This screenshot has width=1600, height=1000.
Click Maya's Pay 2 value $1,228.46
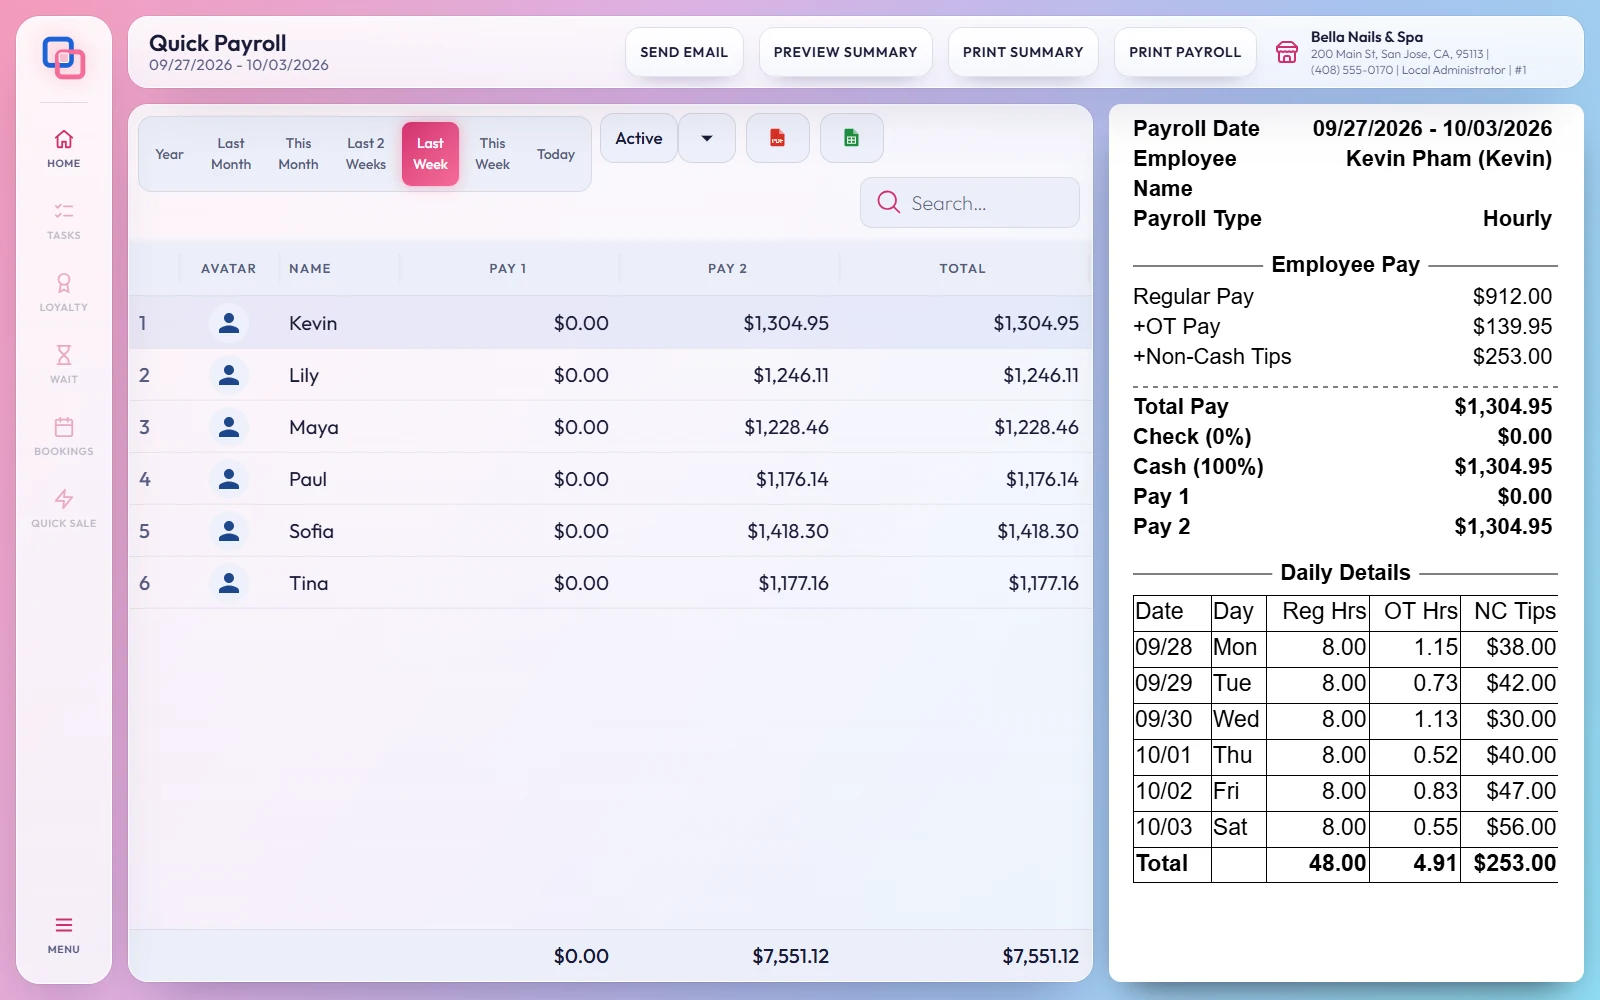pyautogui.click(x=786, y=427)
